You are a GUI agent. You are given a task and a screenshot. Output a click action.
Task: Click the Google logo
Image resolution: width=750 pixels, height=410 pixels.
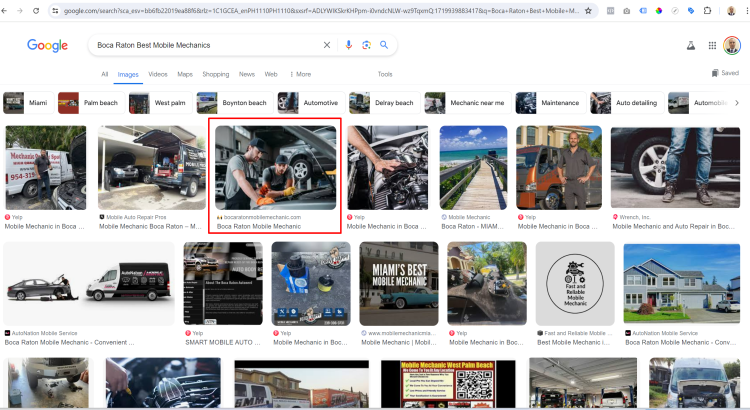click(x=47, y=45)
